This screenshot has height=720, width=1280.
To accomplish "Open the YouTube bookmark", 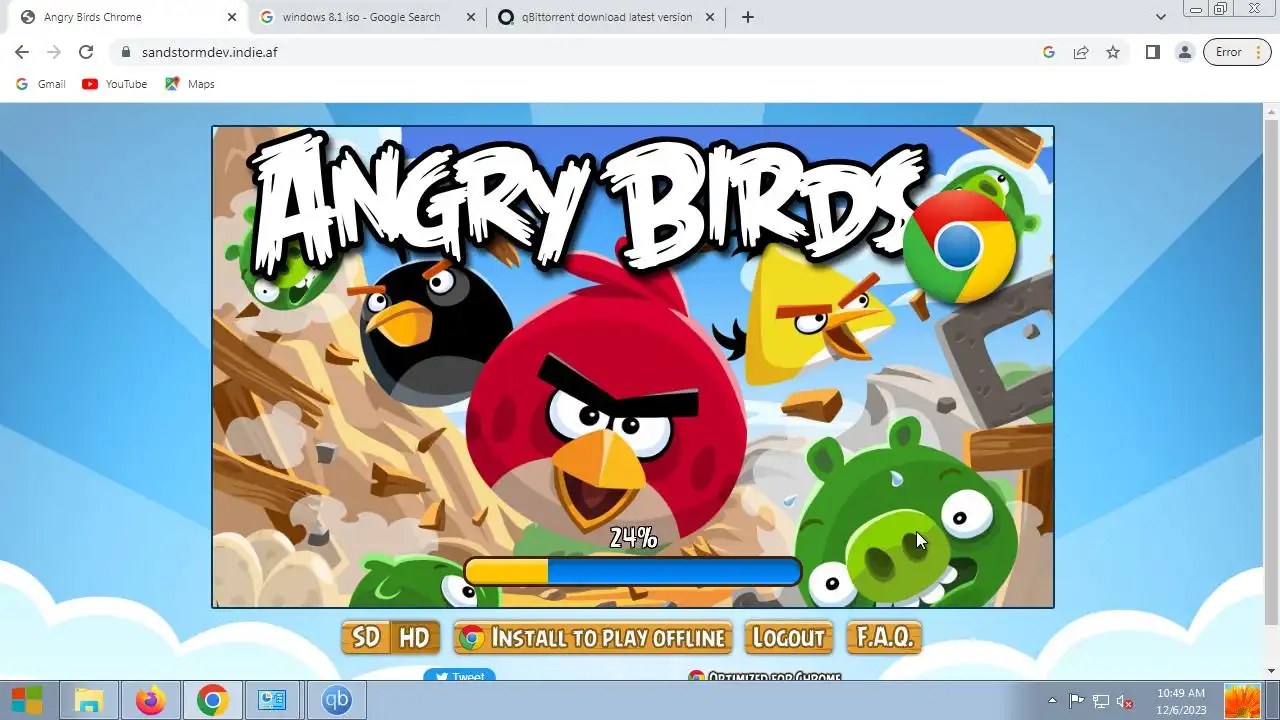I will point(115,84).
